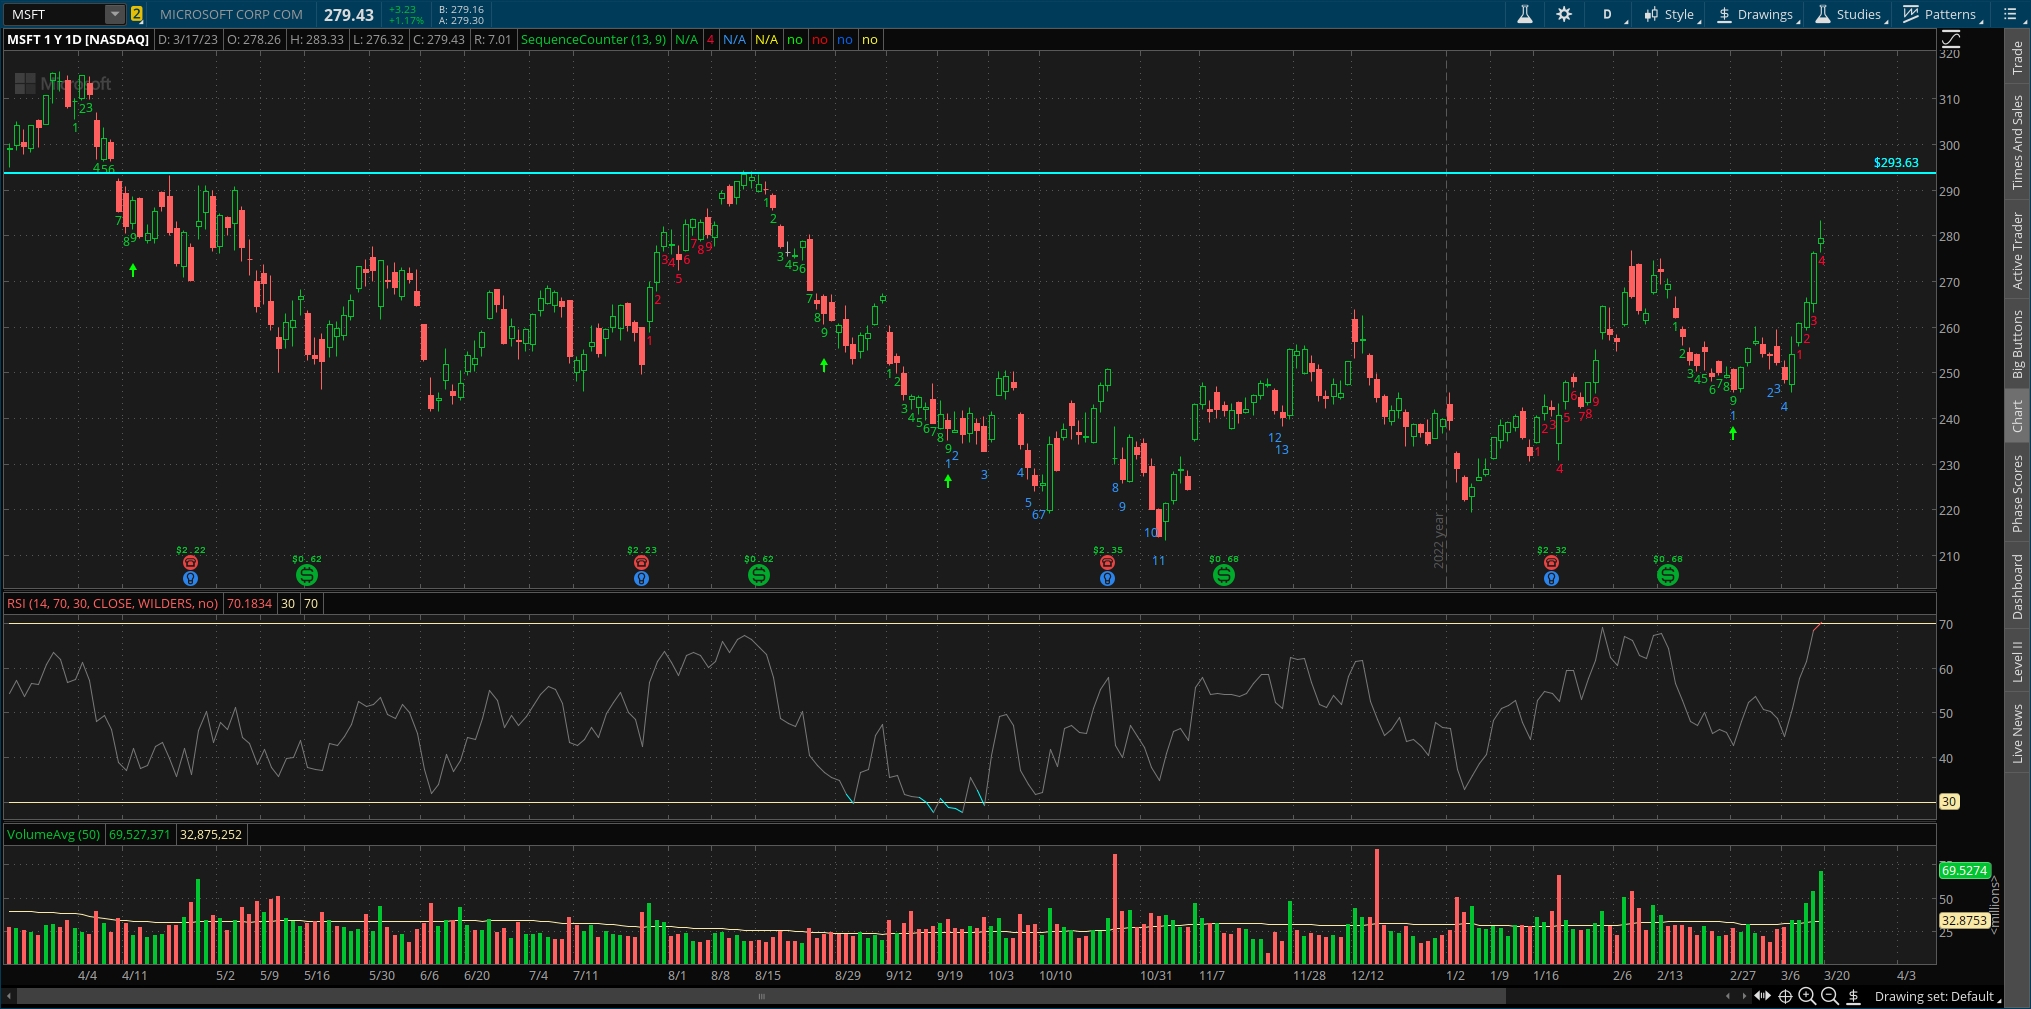Click the expand/collapse time axis arrows icon
Image resolution: width=2031 pixels, height=1009 pixels.
pyautogui.click(x=1762, y=996)
